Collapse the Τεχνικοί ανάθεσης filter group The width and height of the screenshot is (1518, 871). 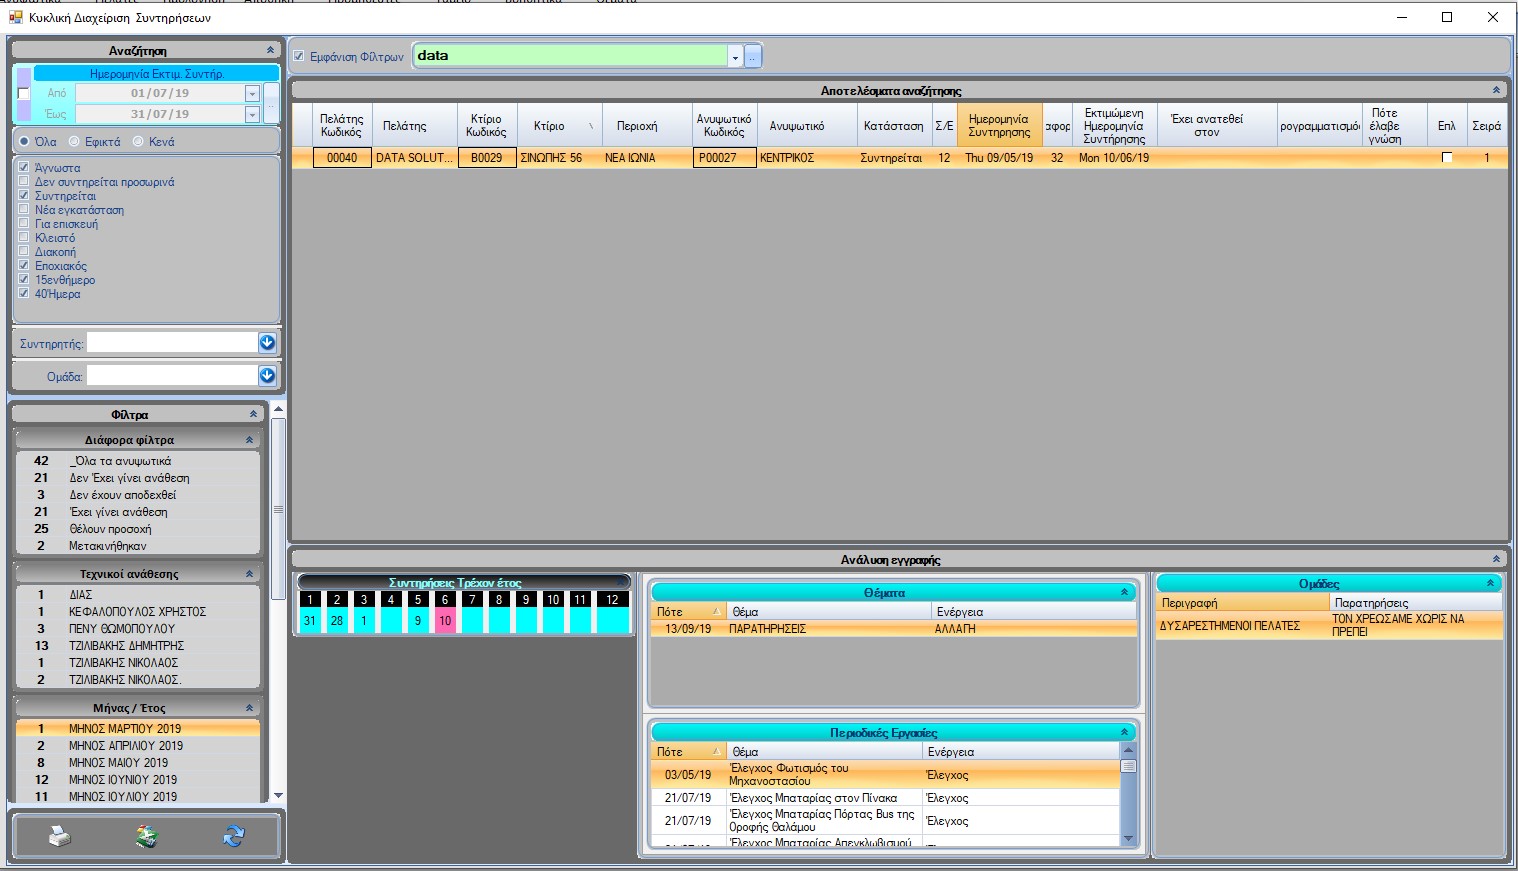[x=249, y=574]
